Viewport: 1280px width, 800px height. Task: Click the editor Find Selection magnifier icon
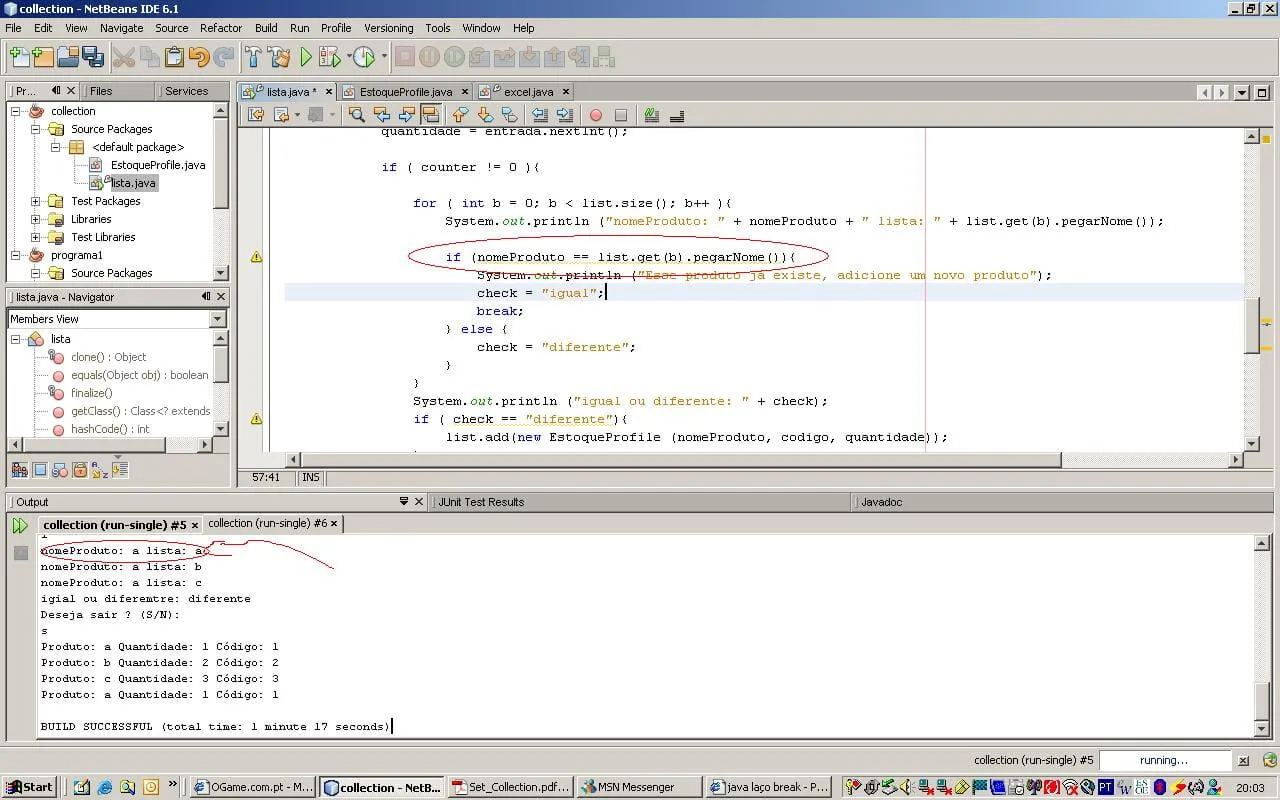[x=356, y=115]
